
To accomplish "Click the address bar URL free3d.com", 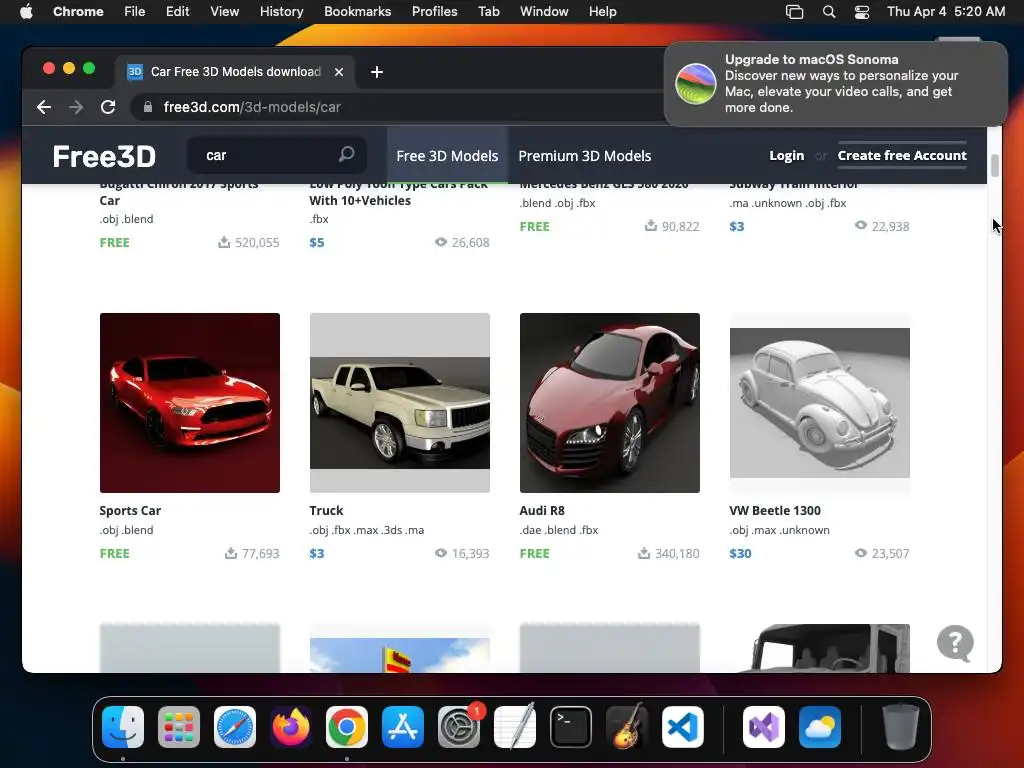I will pyautogui.click(x=251, y=107).
